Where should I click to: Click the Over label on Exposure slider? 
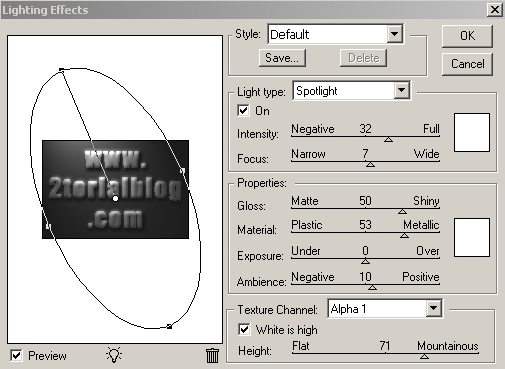[x=428, y=250]
